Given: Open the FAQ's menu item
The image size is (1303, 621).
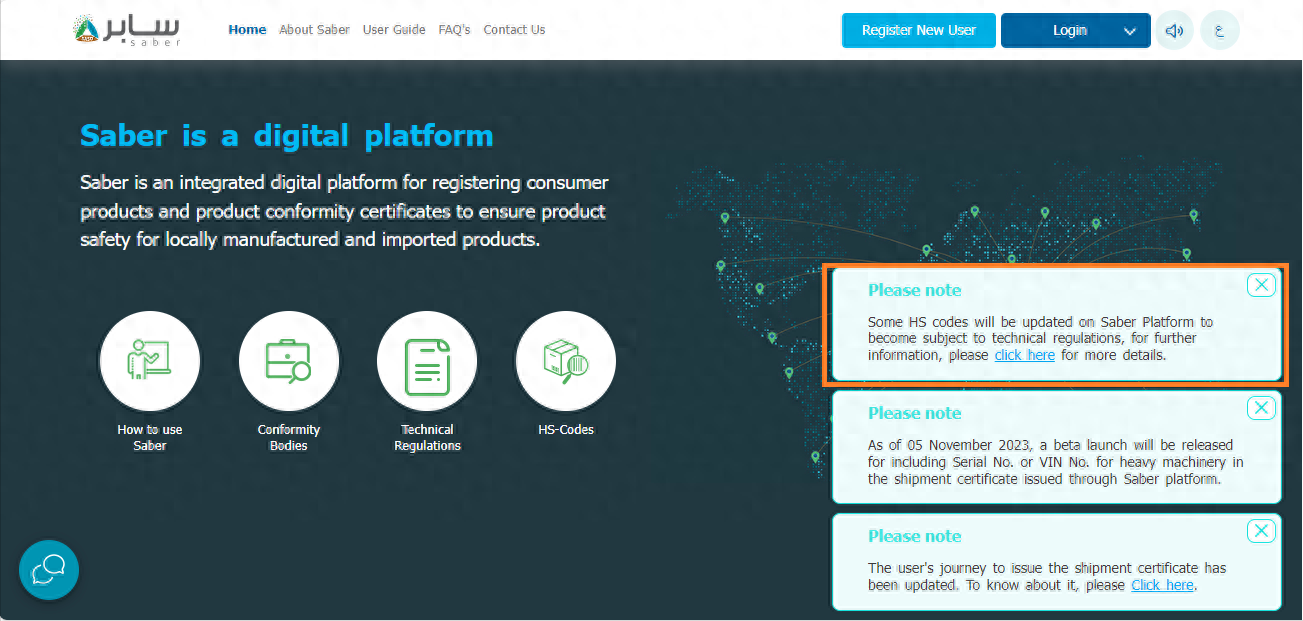Looking at the screenshot, I should pos(454,30).
